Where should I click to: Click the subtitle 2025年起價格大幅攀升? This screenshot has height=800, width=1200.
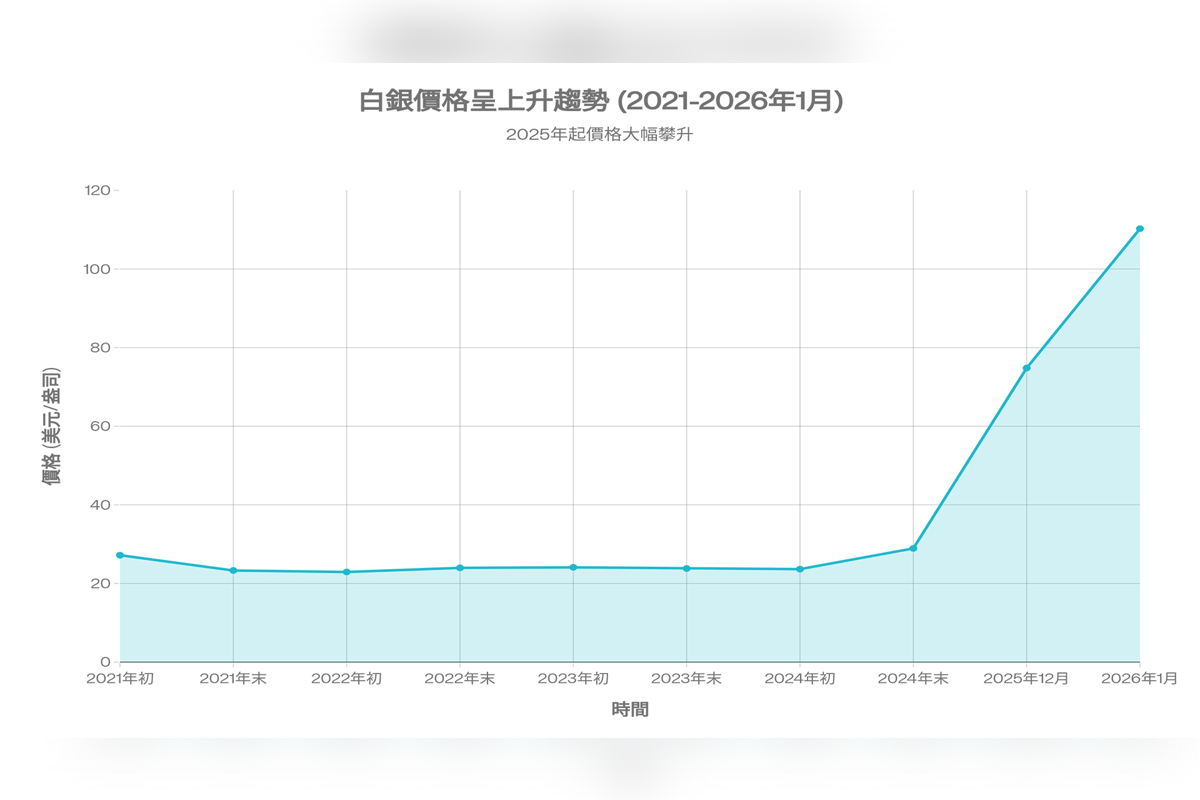(600, 136)
